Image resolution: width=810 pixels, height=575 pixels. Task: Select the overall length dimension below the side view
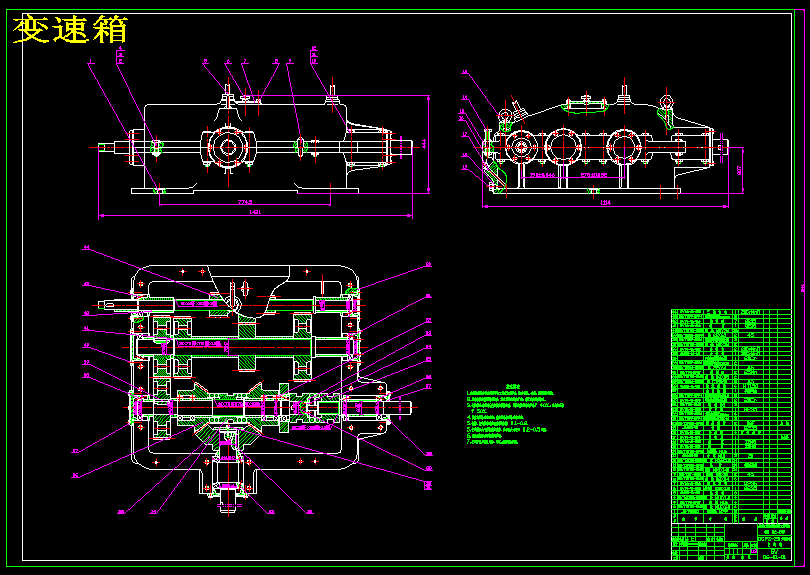tap(605, 203)
